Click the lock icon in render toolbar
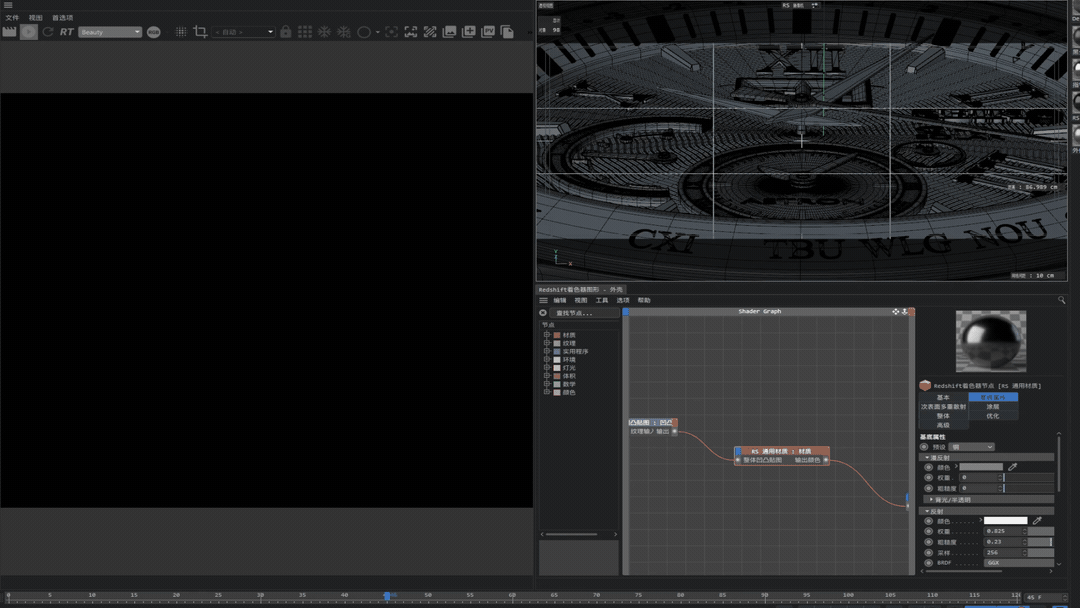Viewport: 1080px width, 608px height. coord(286,32)
